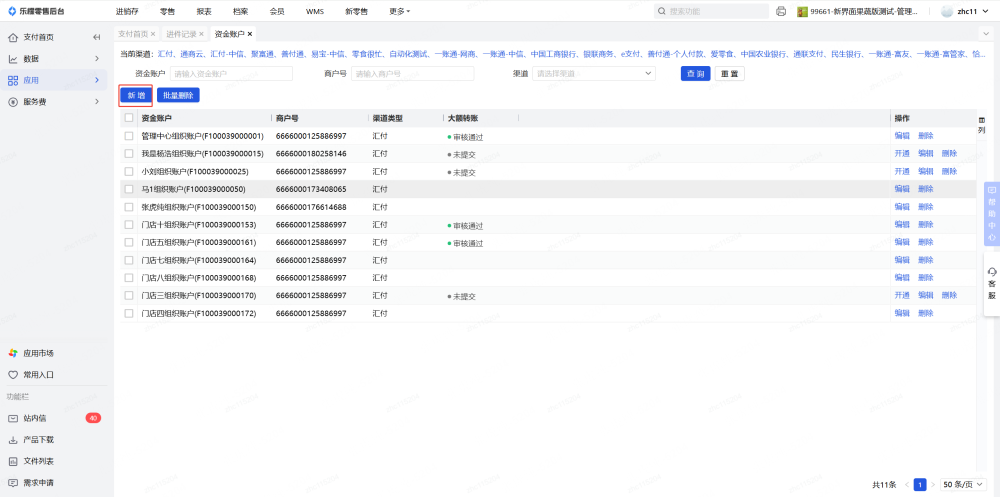Click the 文件列表 file icon
This screenshot has width=1000, height=497.
coord(13,461)
